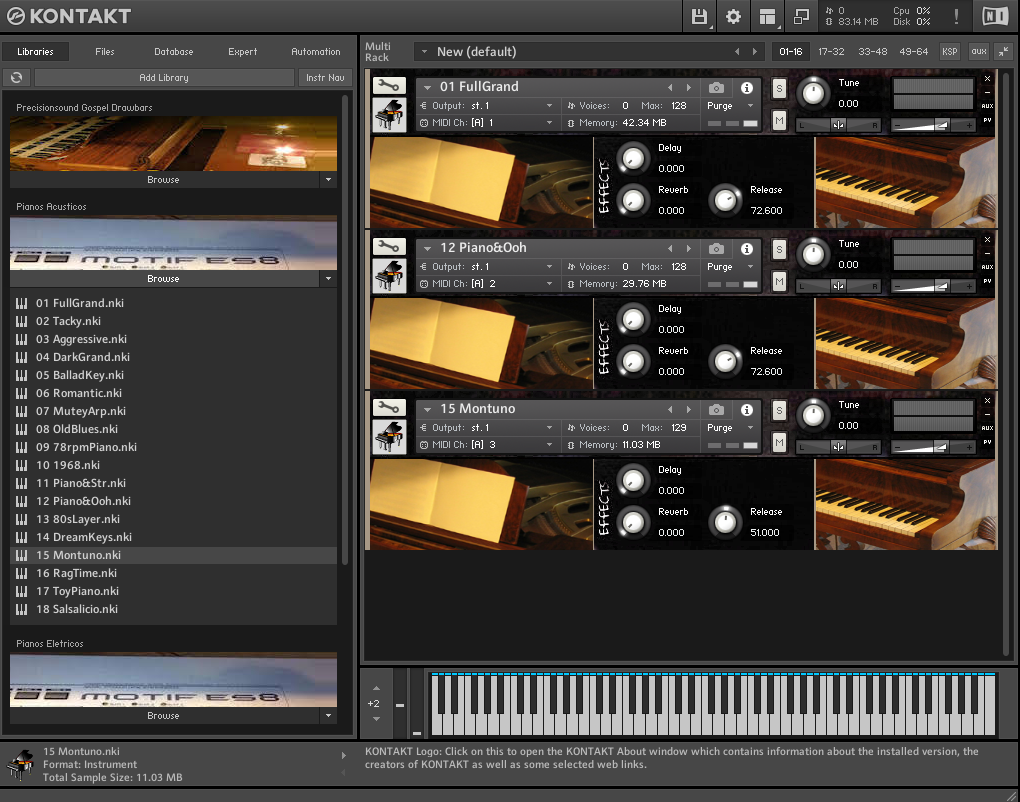
Task: Switch to the Libraries tab
Action: pyautogui.click(x=35, y=51)
